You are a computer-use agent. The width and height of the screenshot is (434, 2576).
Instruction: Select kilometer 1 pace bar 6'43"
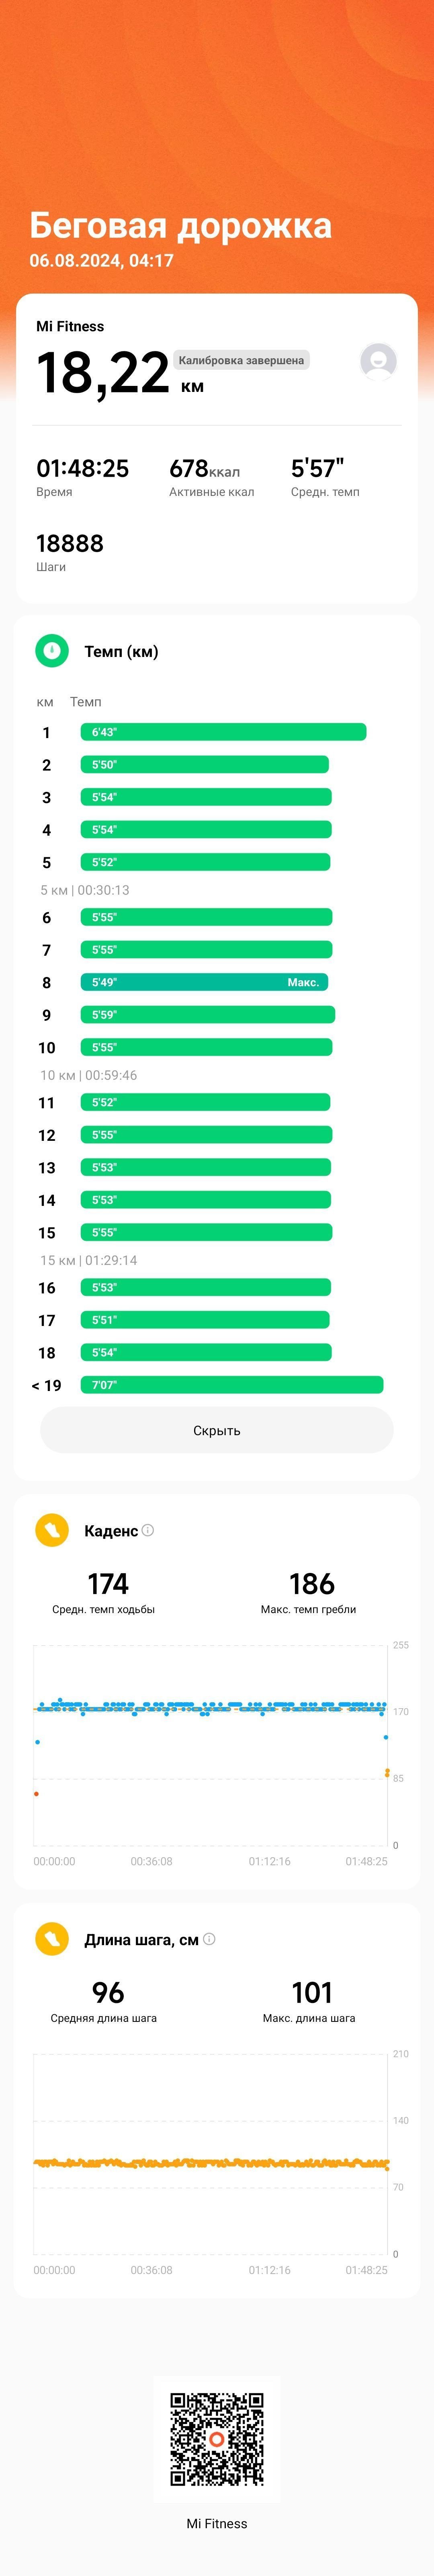click(x=223, y=732)
